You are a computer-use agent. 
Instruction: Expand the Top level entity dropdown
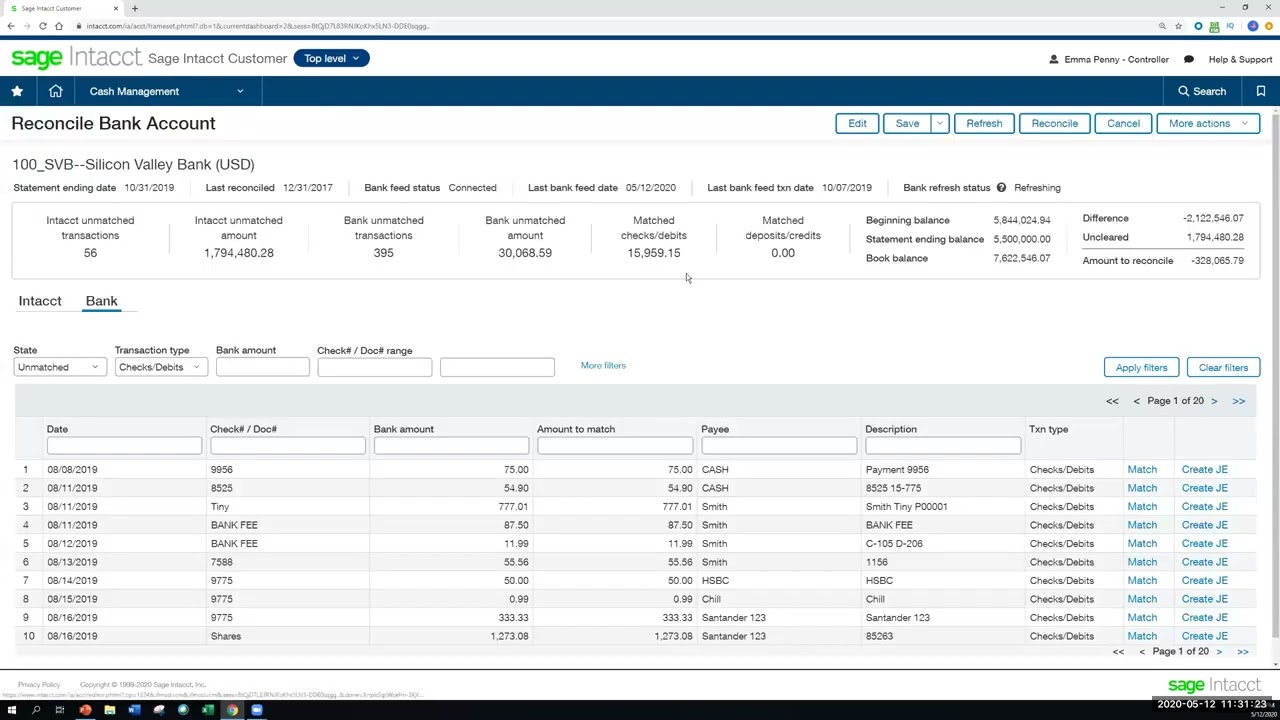click(332, 58)
